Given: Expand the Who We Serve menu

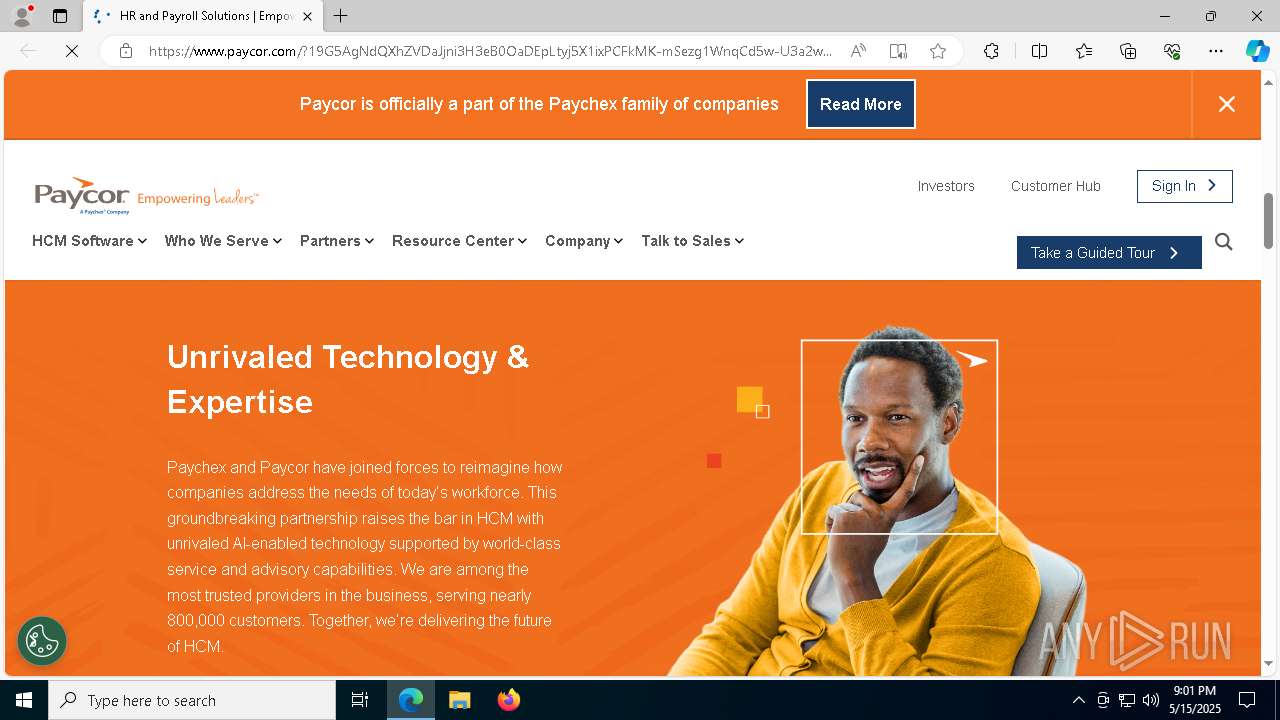Looking at the screenshot, I should pos(223,241).
